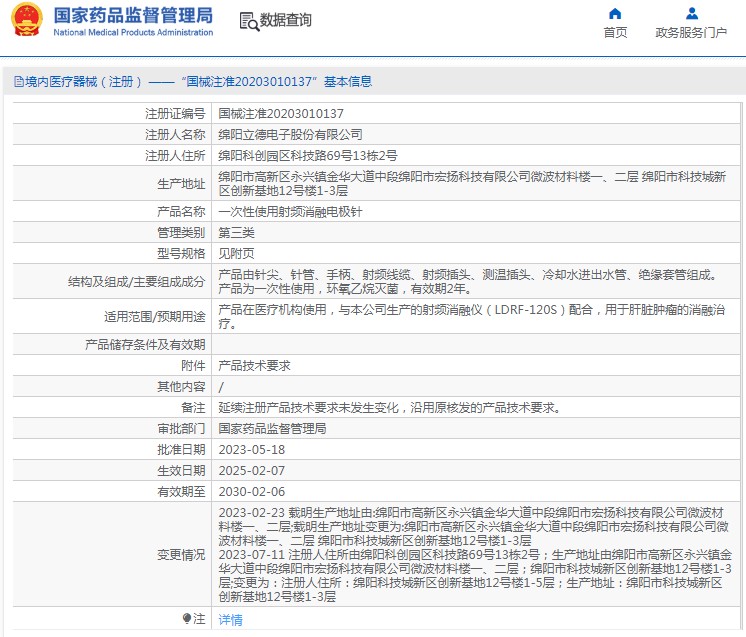The image size is (746, 637).
Task: Click the 产品名称 row label
Action: point(181,211)
